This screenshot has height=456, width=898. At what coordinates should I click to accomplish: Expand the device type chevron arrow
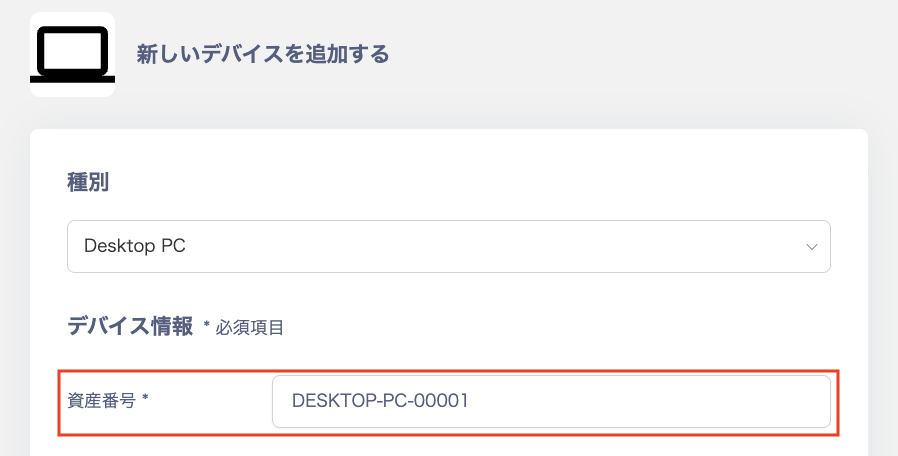[x=812, y=247]
